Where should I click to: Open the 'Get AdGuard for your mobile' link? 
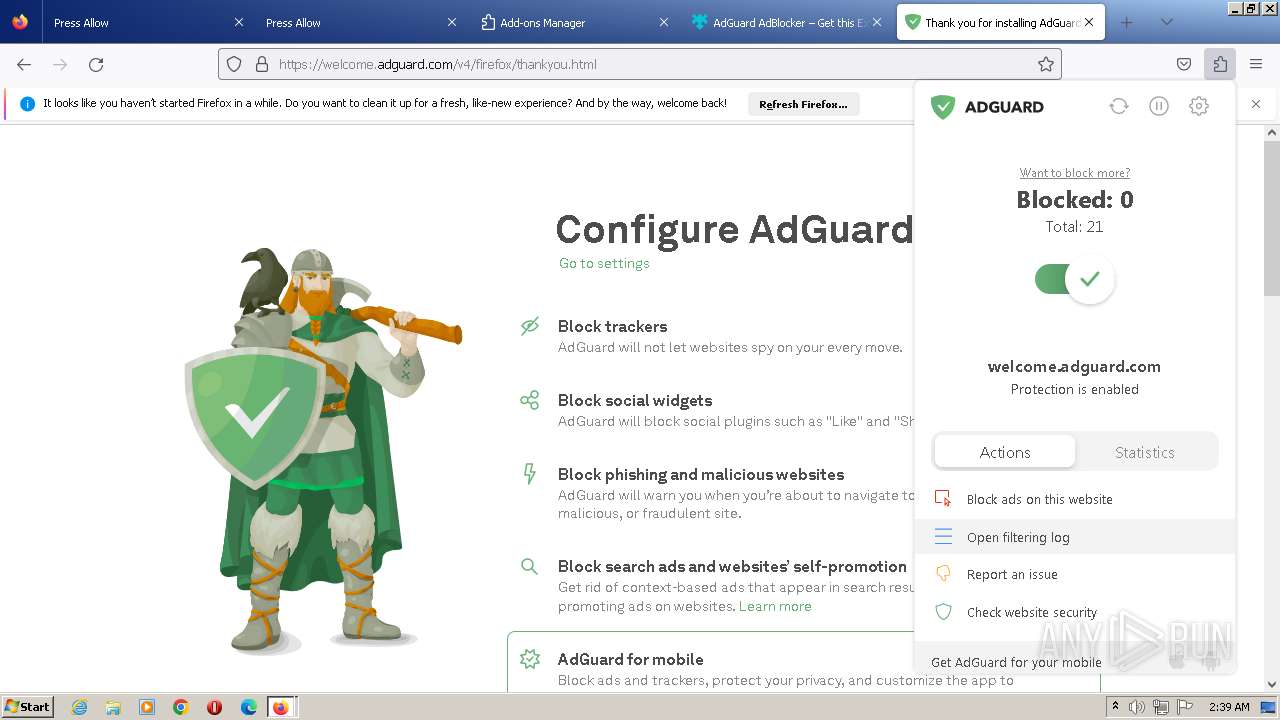(1016, 662)
